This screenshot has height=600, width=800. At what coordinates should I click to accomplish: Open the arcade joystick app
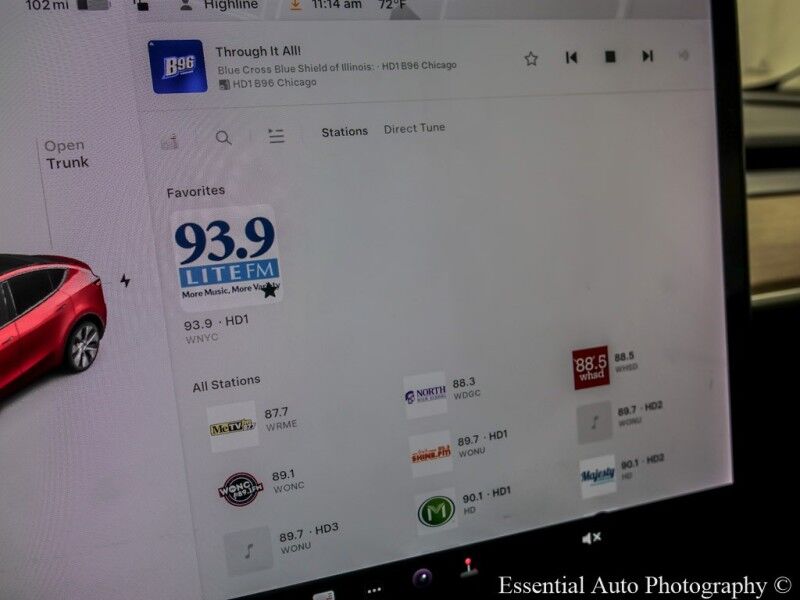(x=468, y=568)
